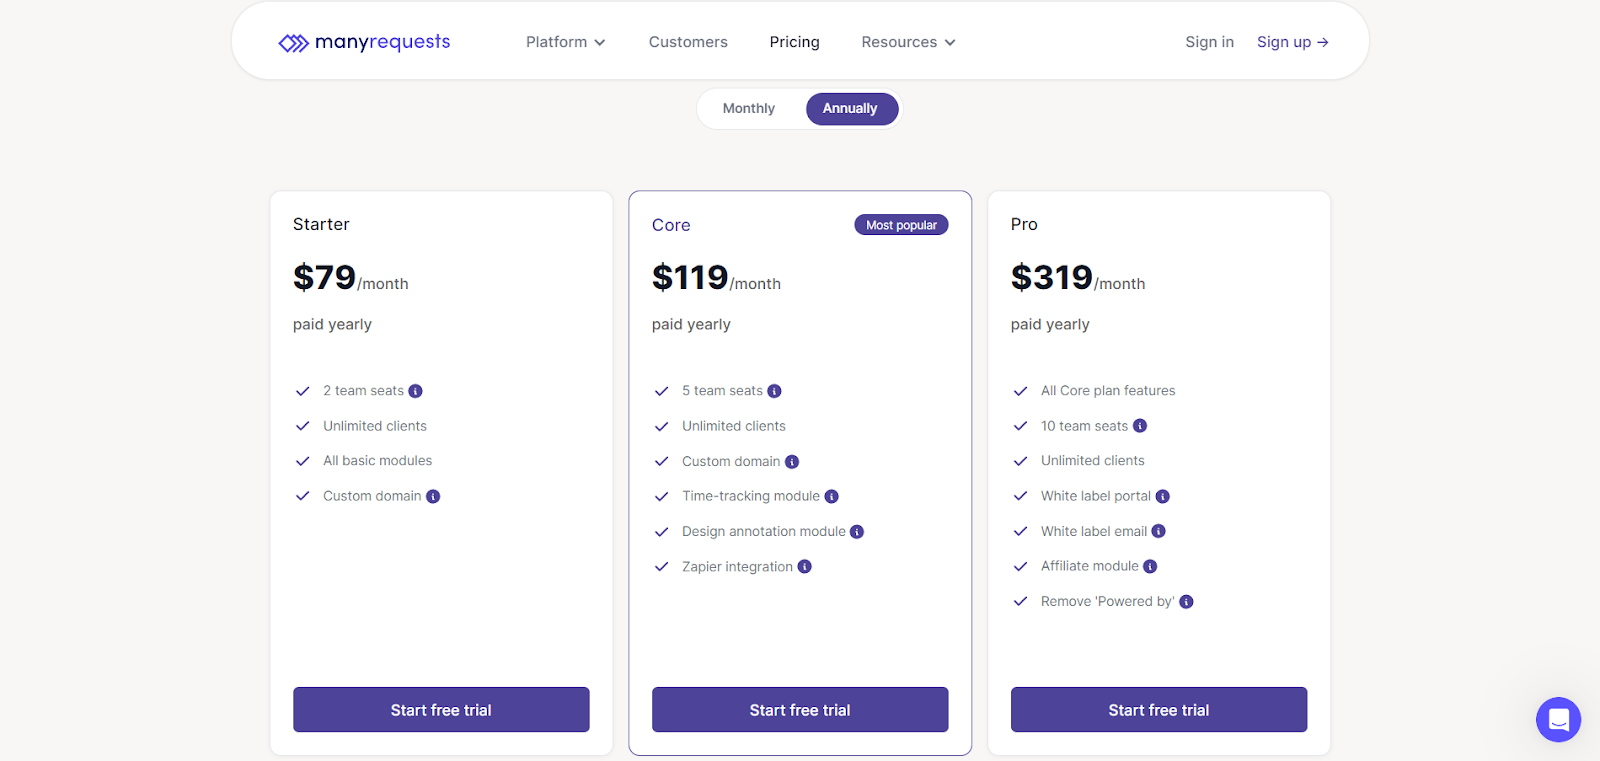The height and width of the screenshot is (761, 1600).
Task: Open the Customers page from the navbar
Action: coord(687,42)
